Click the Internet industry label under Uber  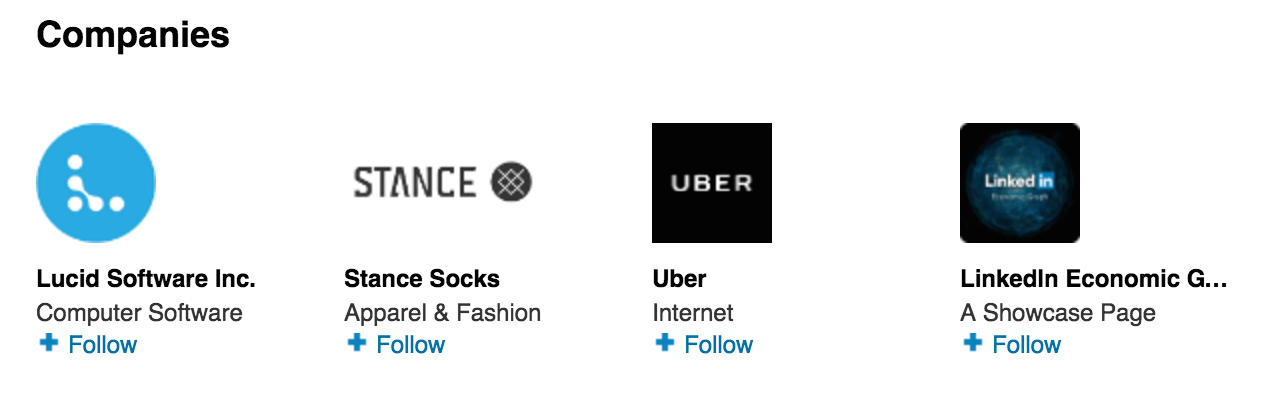[693, 312]
